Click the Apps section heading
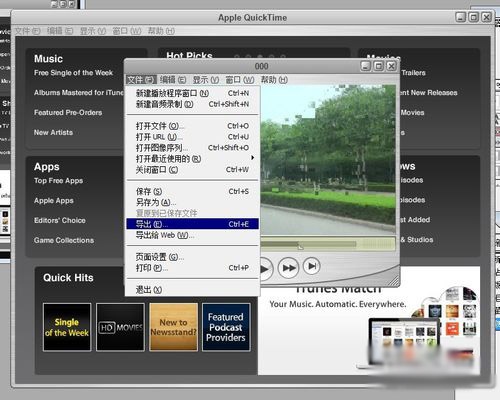500x400 pixels. (47, 167)
